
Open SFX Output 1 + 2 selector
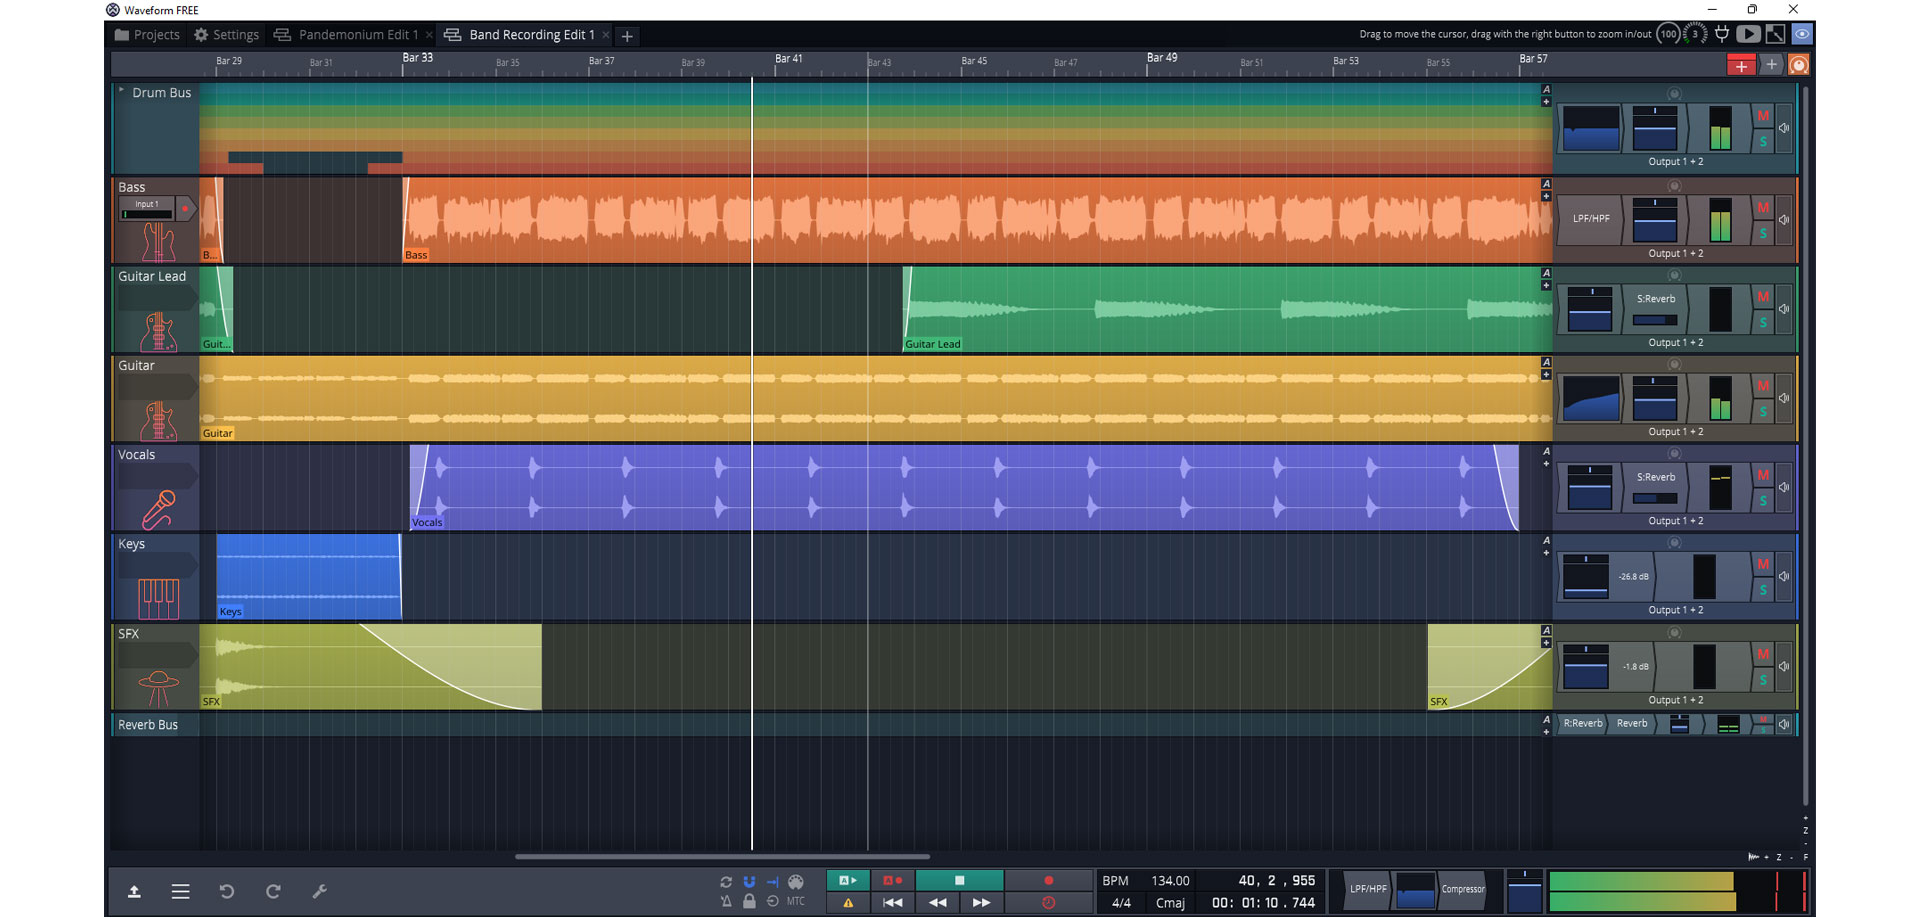coord(1676,700)
